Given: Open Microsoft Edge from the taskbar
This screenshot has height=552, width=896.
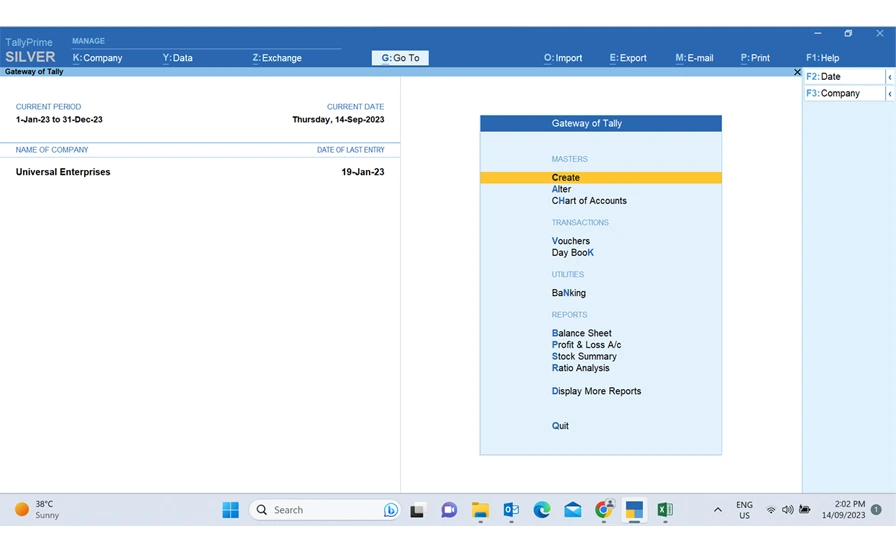Looking at the screenshot, I should click(x=542, y=510).
